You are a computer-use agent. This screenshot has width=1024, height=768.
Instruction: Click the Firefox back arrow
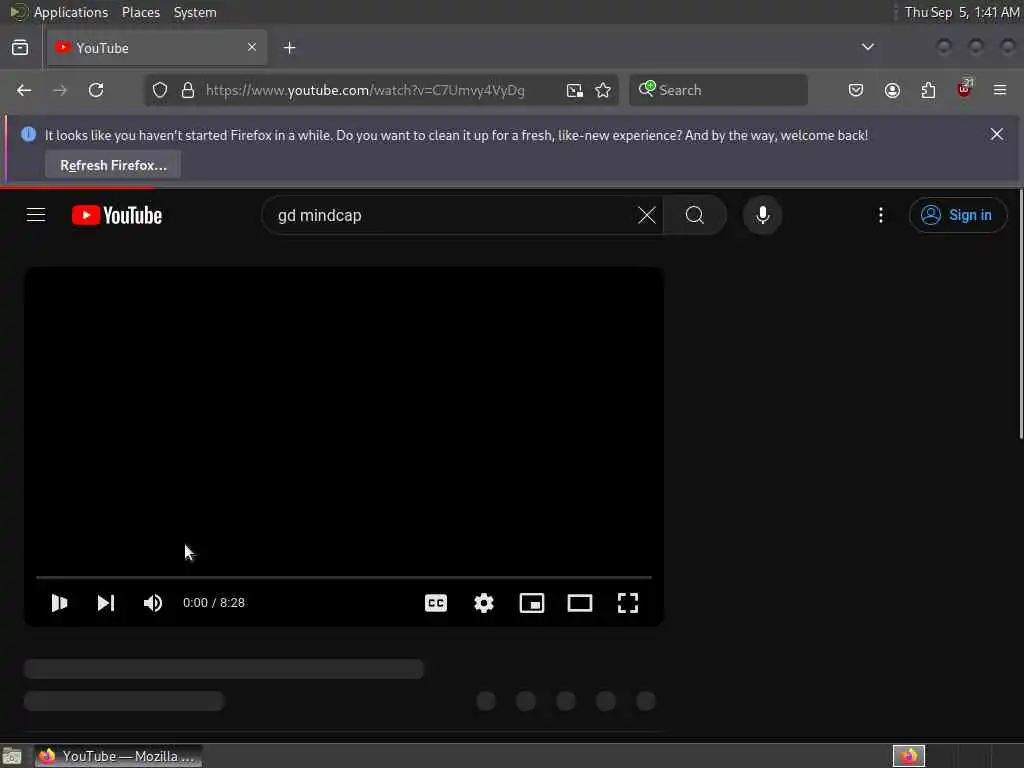pos(24,90)
